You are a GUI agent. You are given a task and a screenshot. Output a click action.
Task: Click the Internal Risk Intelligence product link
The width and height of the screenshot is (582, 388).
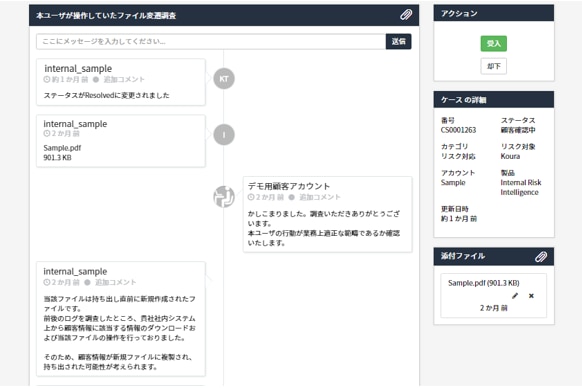[520, 188]
